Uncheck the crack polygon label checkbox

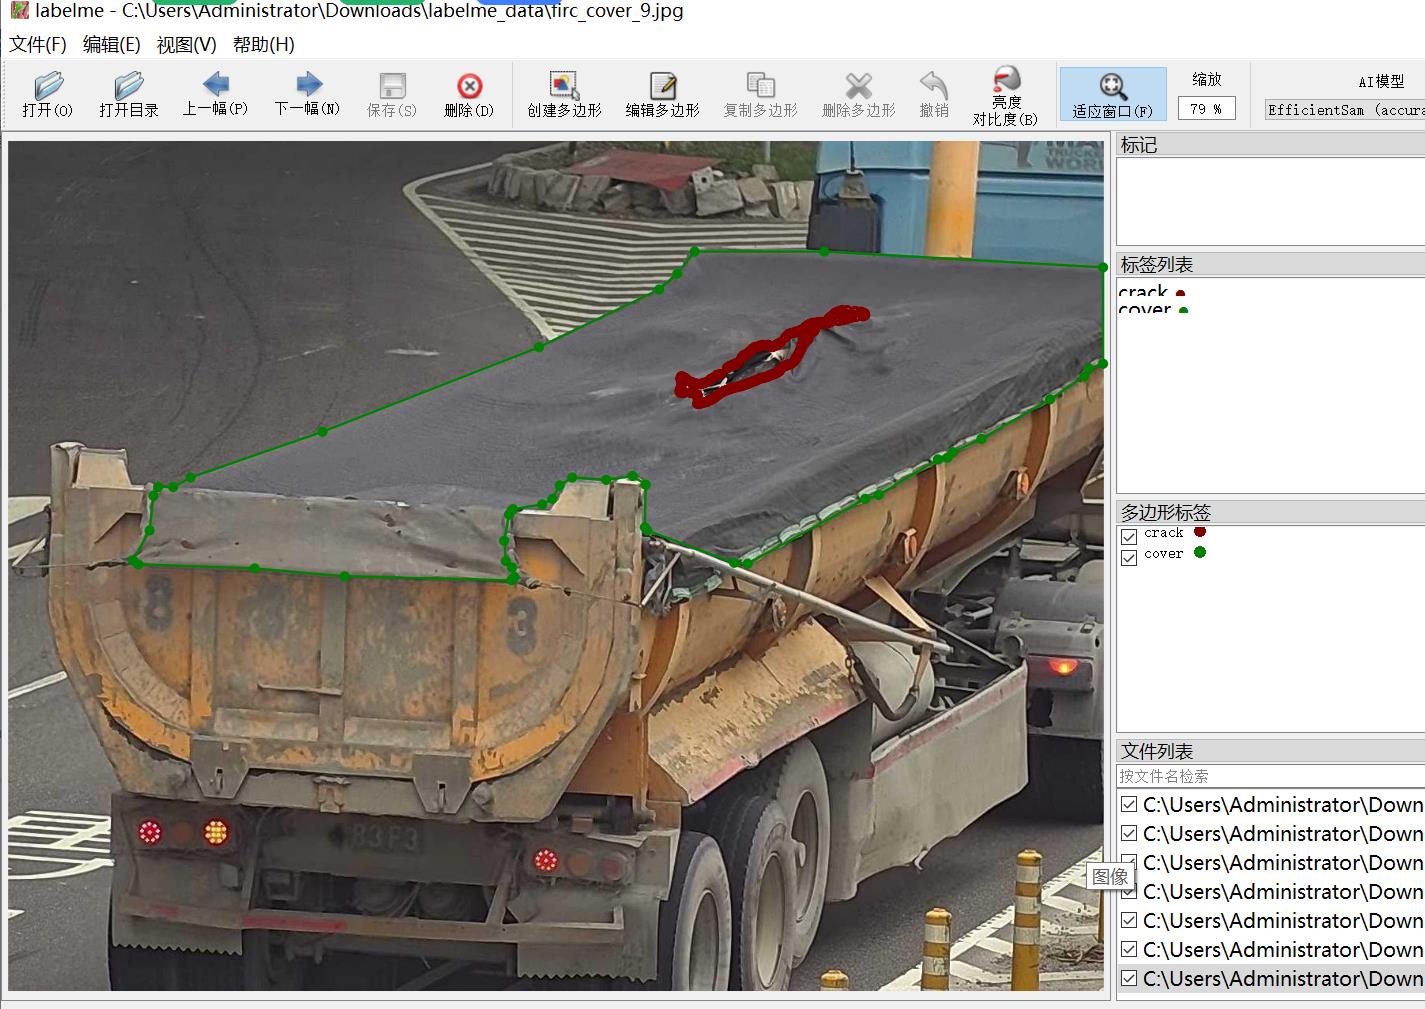[x=1129, y=536]
